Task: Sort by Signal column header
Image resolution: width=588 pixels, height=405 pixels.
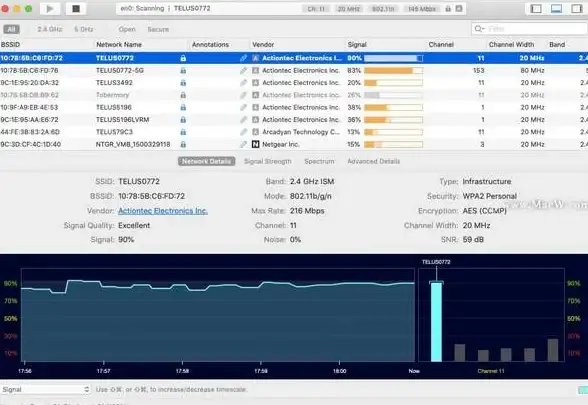Action: (357, 45)
